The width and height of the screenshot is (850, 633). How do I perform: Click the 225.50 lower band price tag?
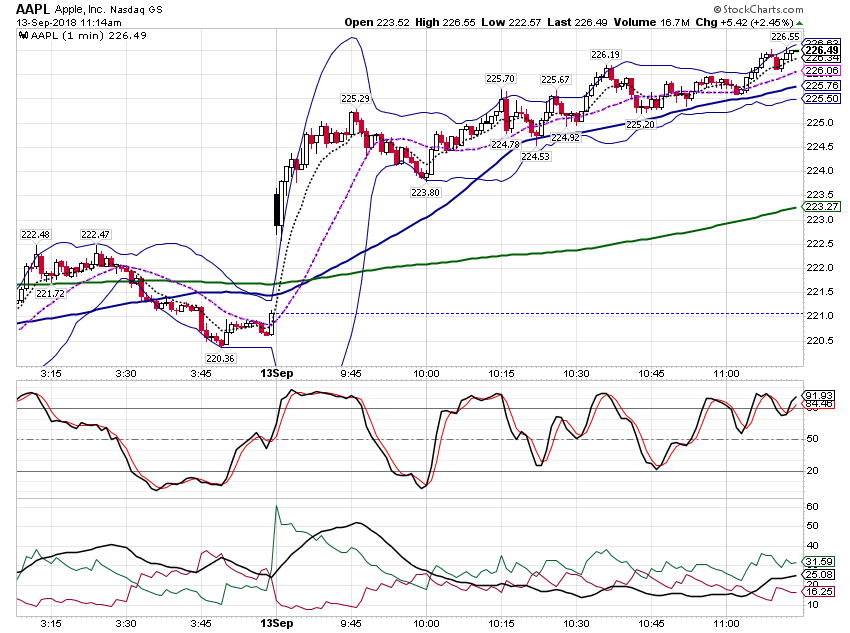pos(822,99)
